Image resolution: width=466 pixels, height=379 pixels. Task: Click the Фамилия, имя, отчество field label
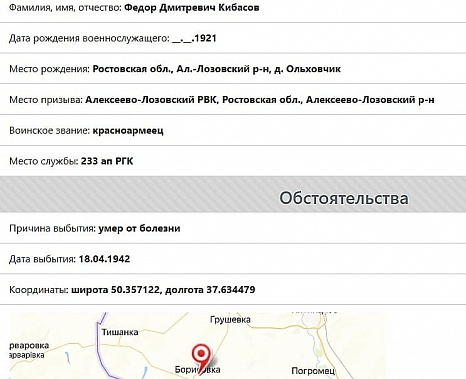coord(65,8)
